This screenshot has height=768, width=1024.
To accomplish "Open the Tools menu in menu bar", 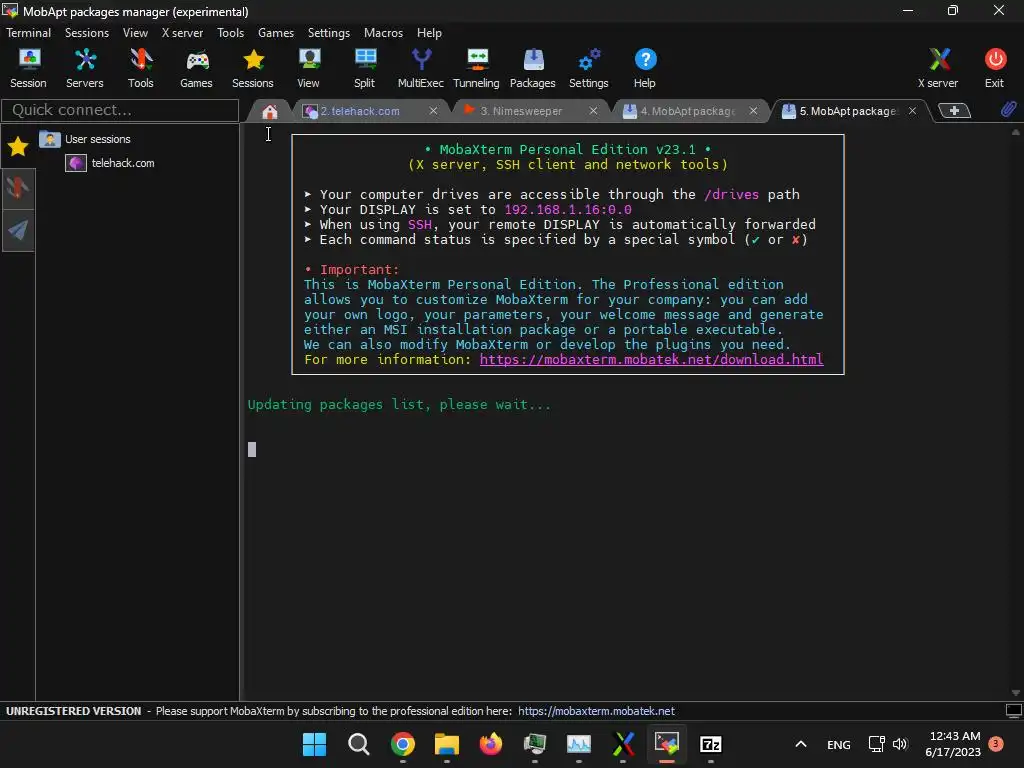I will (231, 33).
